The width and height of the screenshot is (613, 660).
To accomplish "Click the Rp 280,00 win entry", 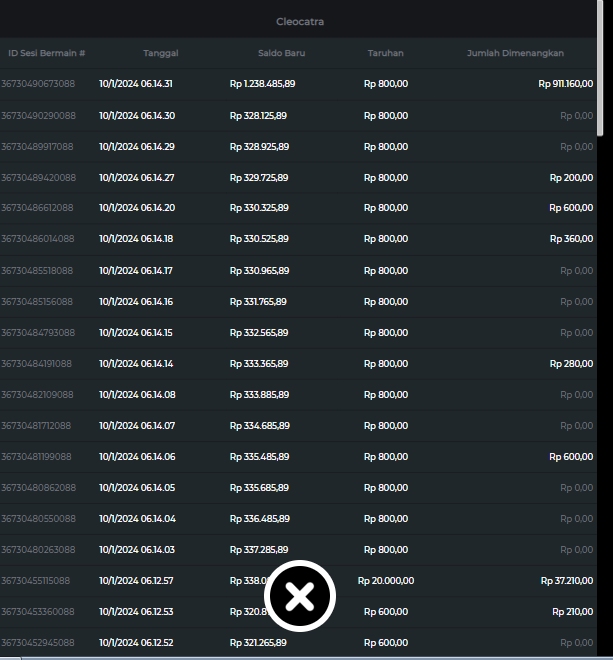I will 571,364.
